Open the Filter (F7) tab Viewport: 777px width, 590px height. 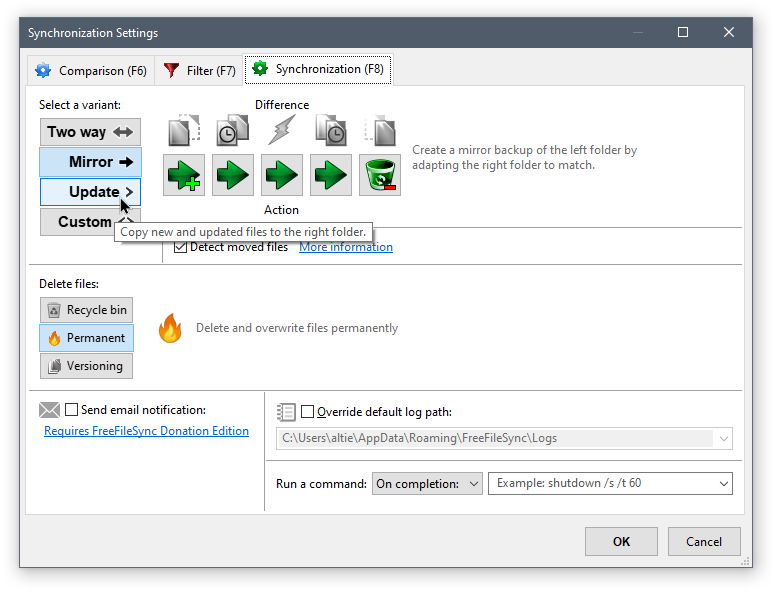click(x=199, y=71)
